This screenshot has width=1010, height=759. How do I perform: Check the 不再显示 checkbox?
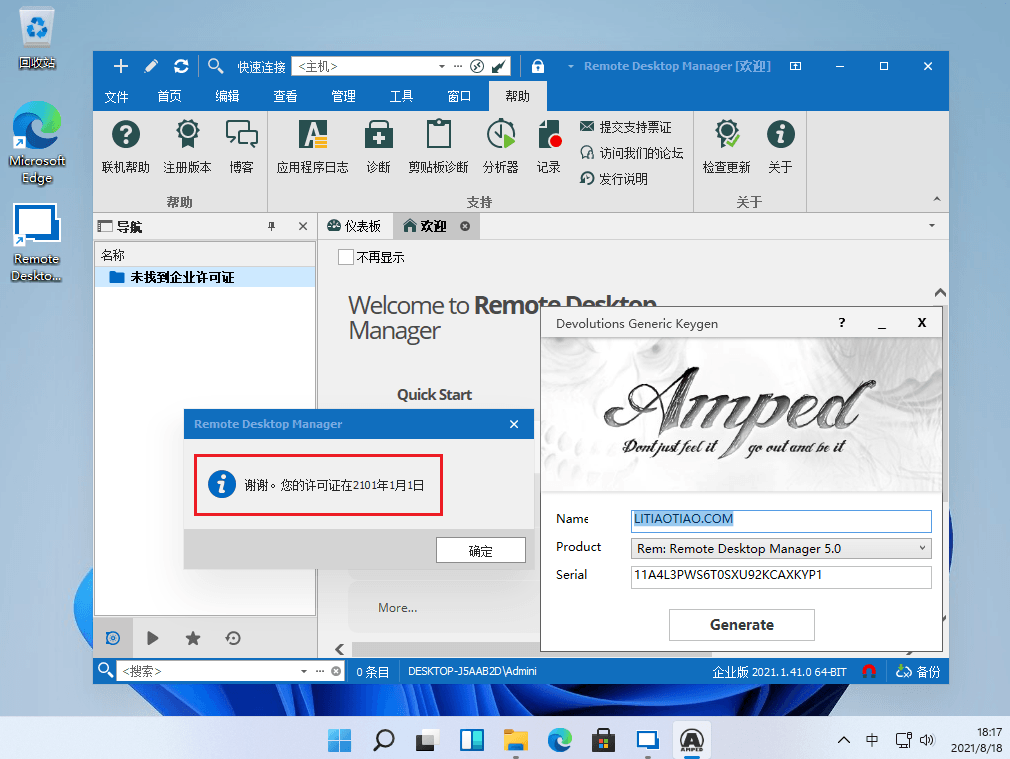(x=346, y=257)
